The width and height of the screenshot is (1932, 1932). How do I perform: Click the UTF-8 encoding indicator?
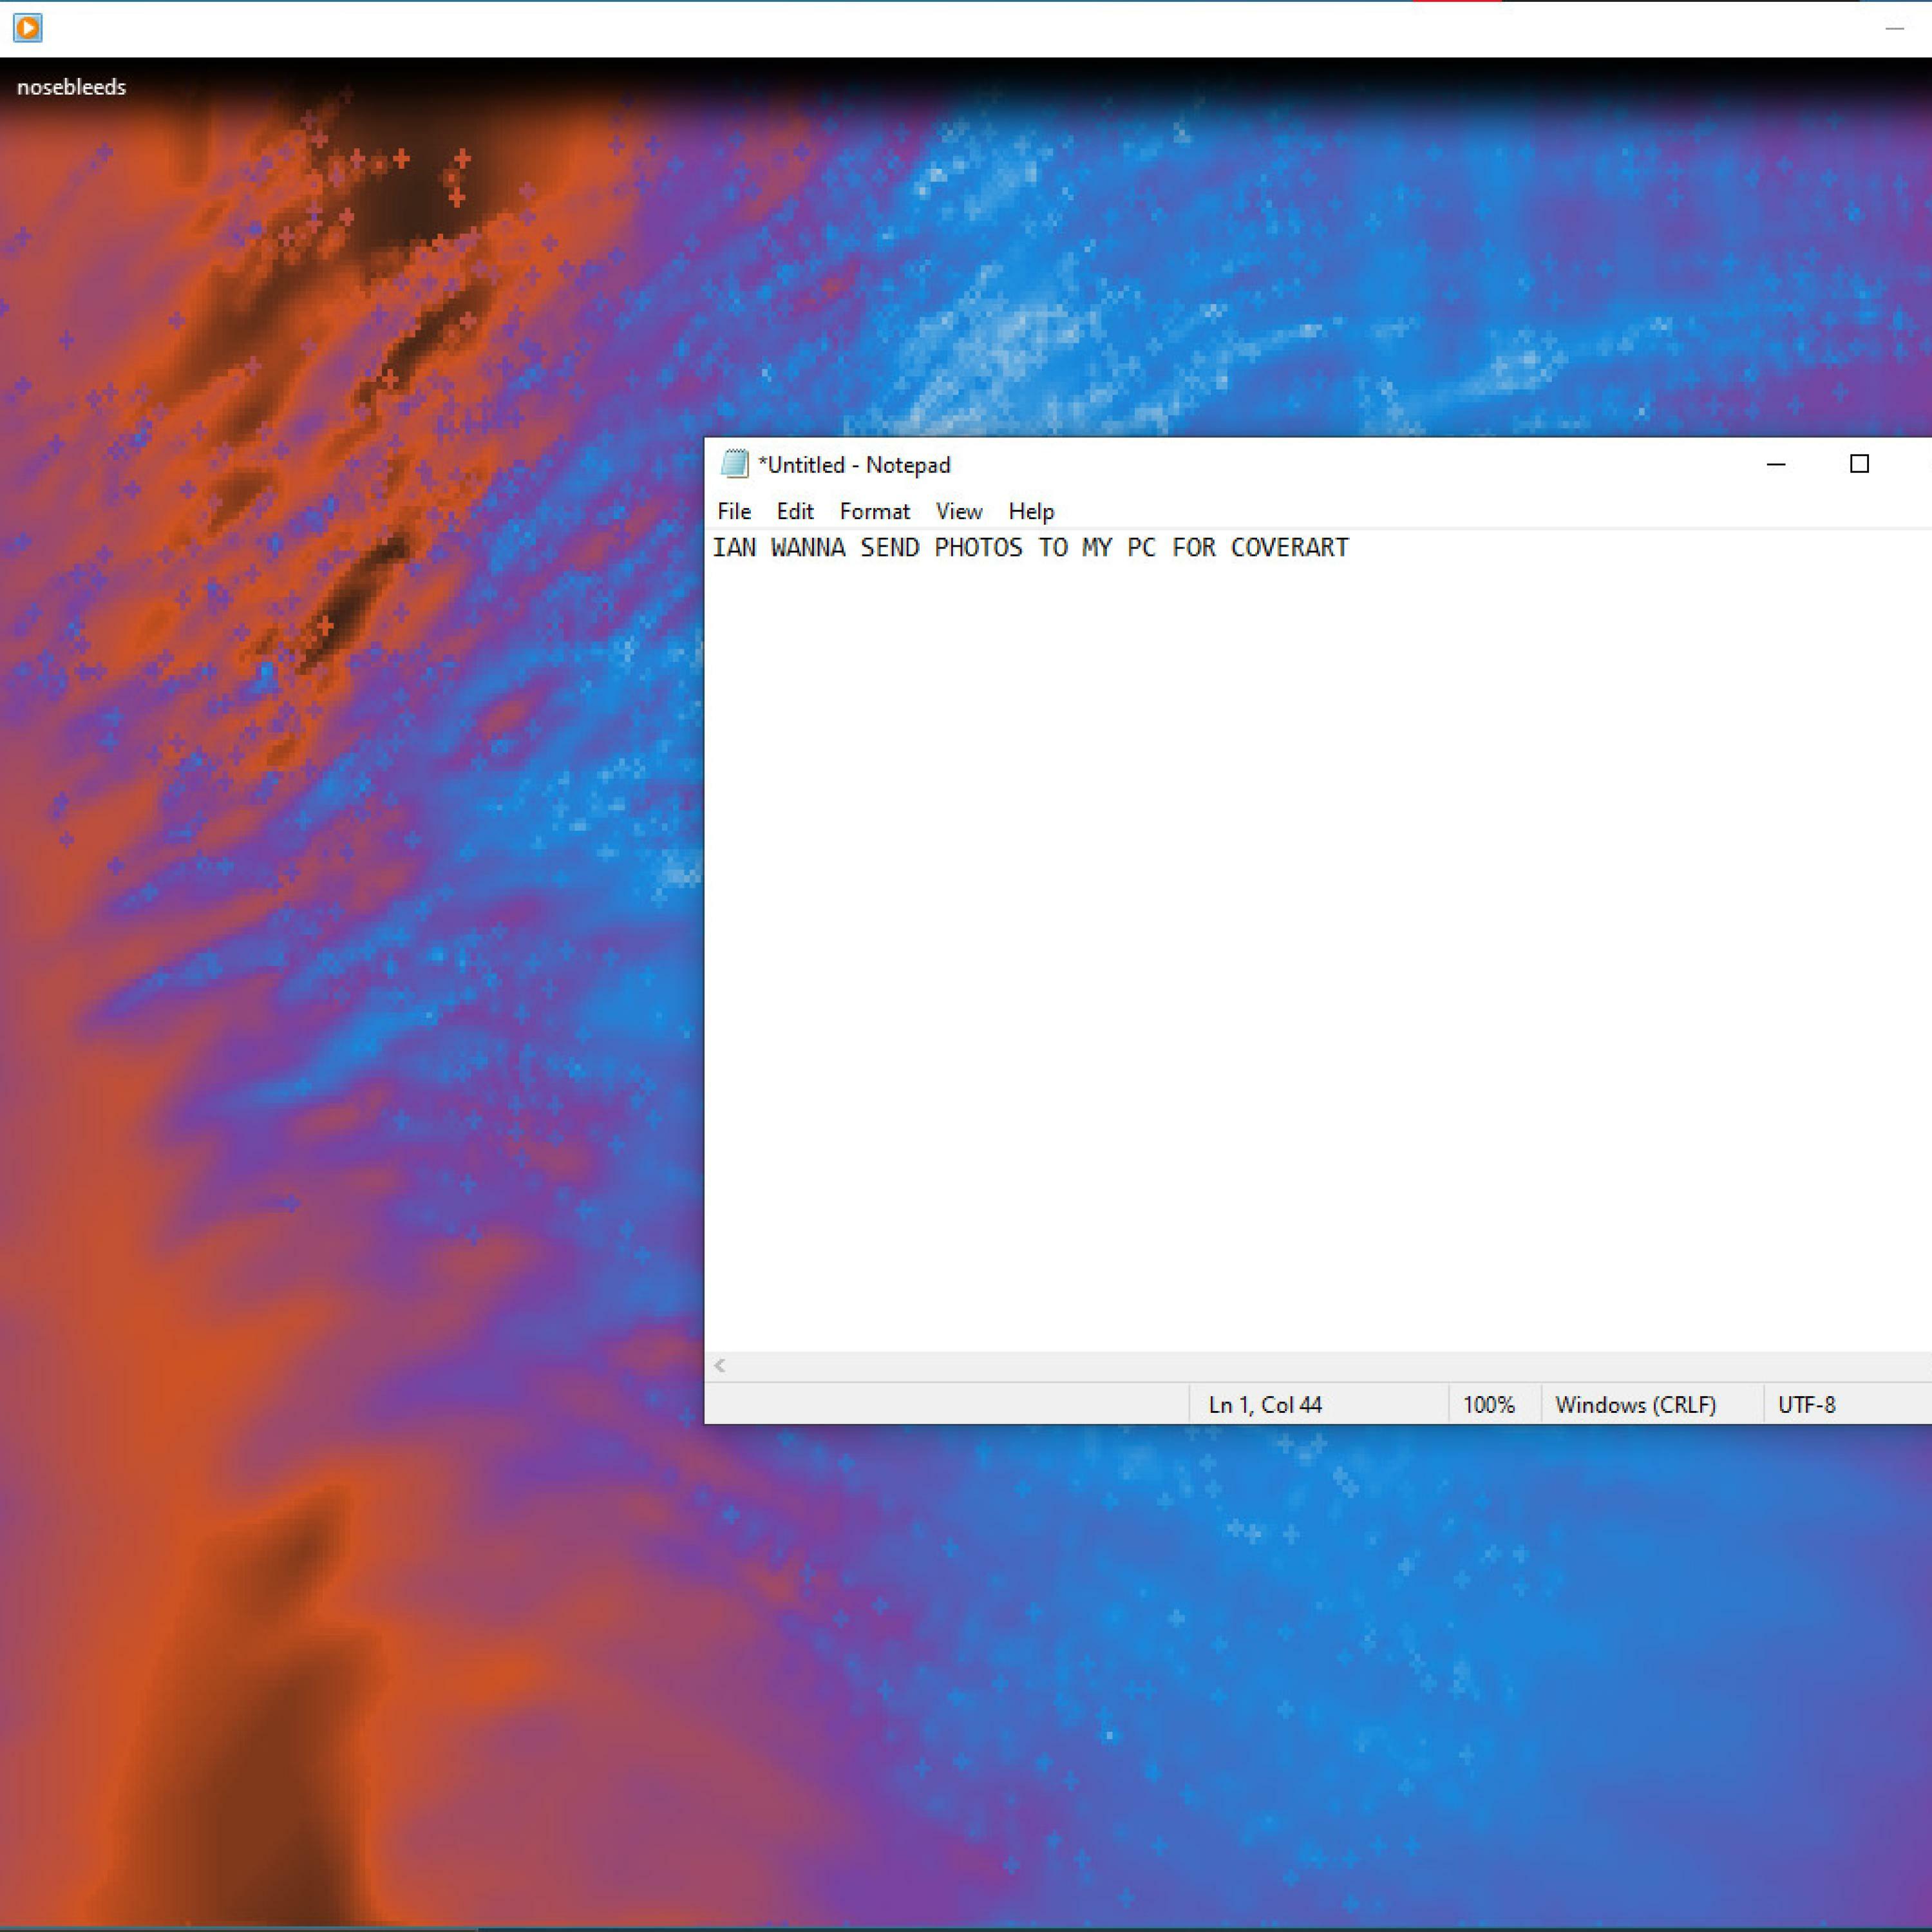[1807, 1405]
